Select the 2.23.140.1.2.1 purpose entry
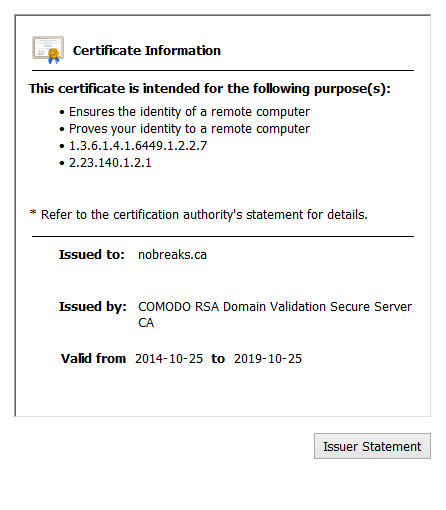The image size is (446, 510). pos(110,163)
